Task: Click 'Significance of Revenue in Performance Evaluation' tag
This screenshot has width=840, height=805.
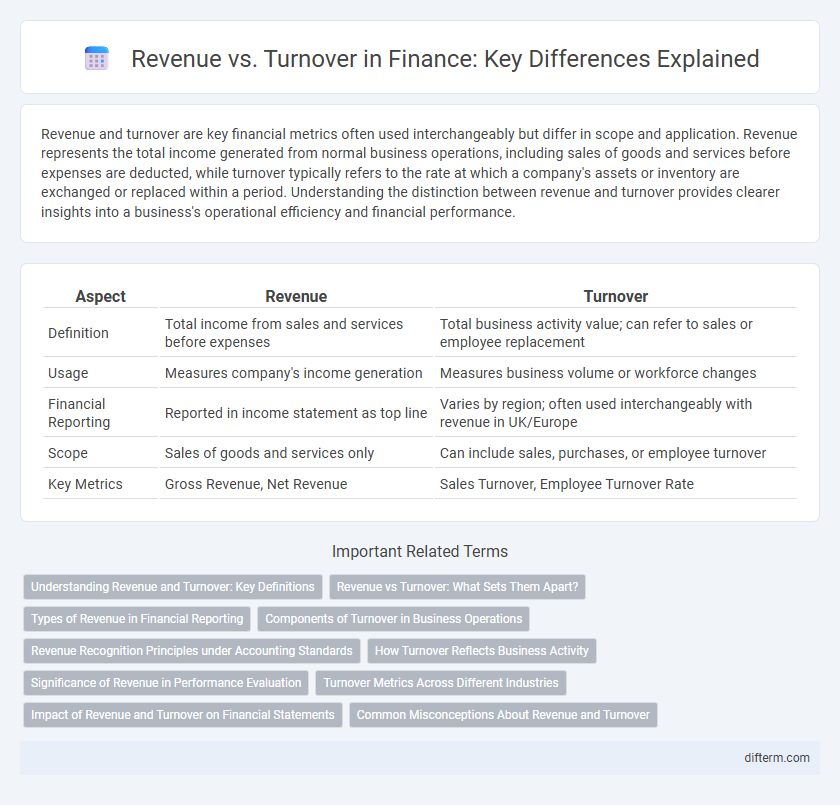Action: tap(166, 683)
